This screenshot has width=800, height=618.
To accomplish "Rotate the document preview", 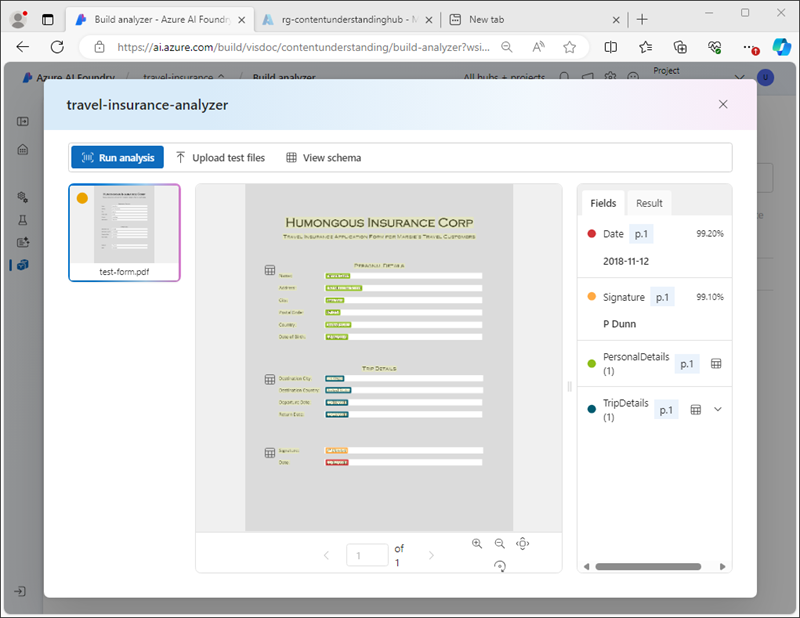I will pyautogui.click(x=500, y=566).
